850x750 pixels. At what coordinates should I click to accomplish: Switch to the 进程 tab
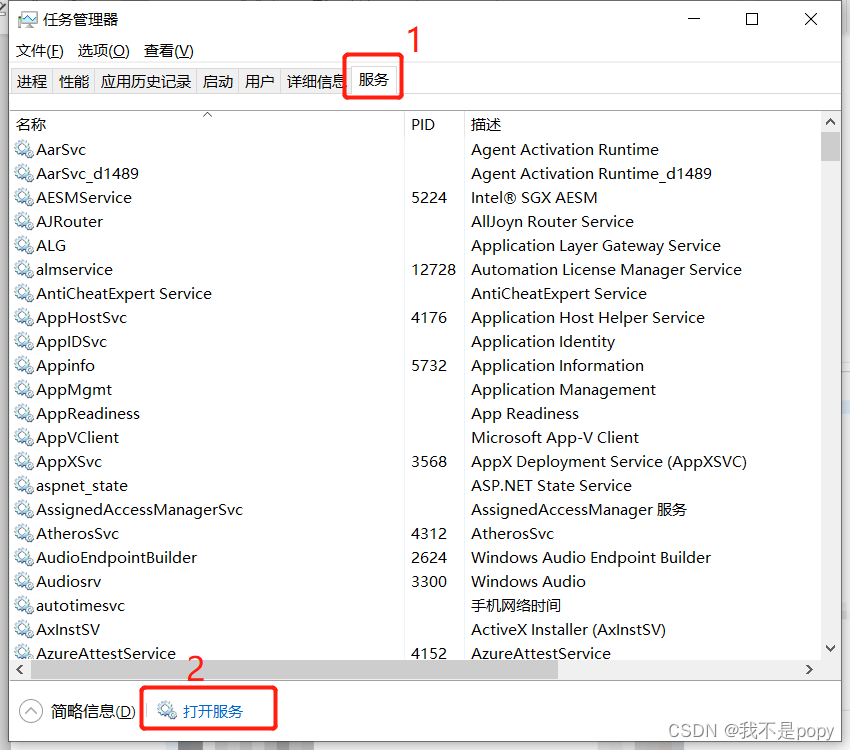click(x=32, y=81)
